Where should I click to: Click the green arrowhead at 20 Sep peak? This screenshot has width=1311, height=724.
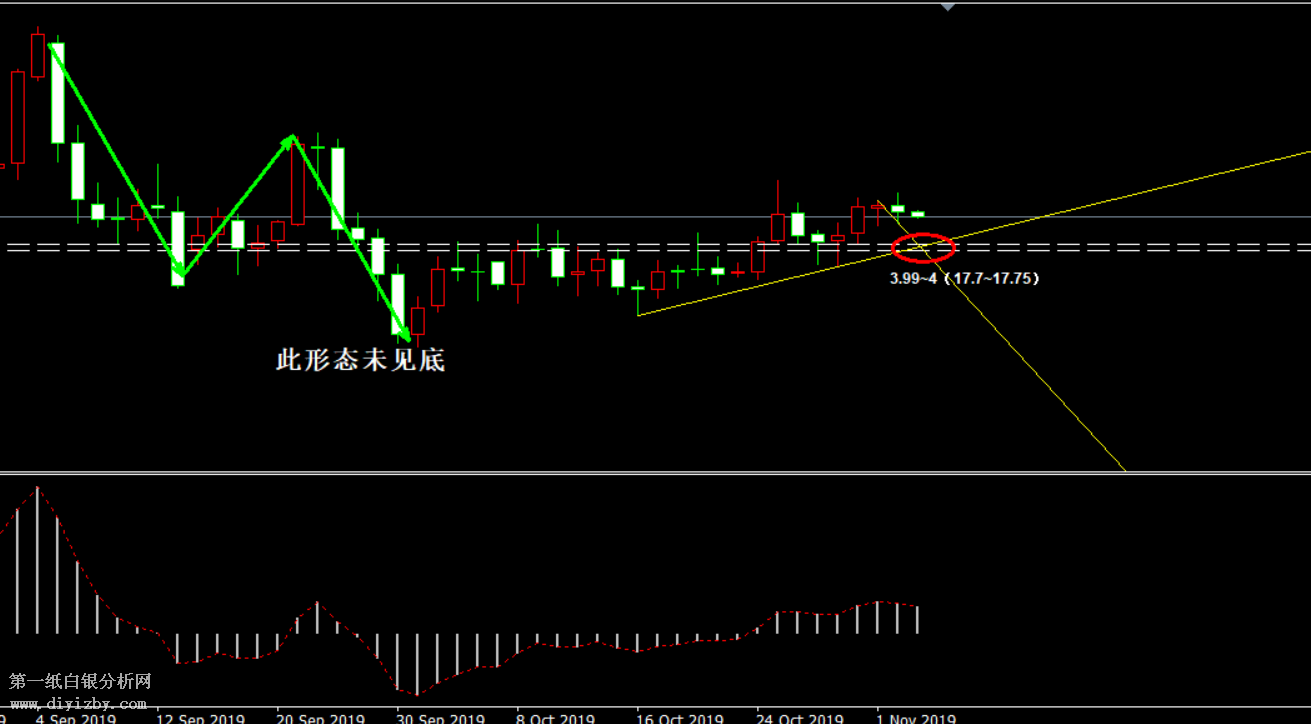291,140
